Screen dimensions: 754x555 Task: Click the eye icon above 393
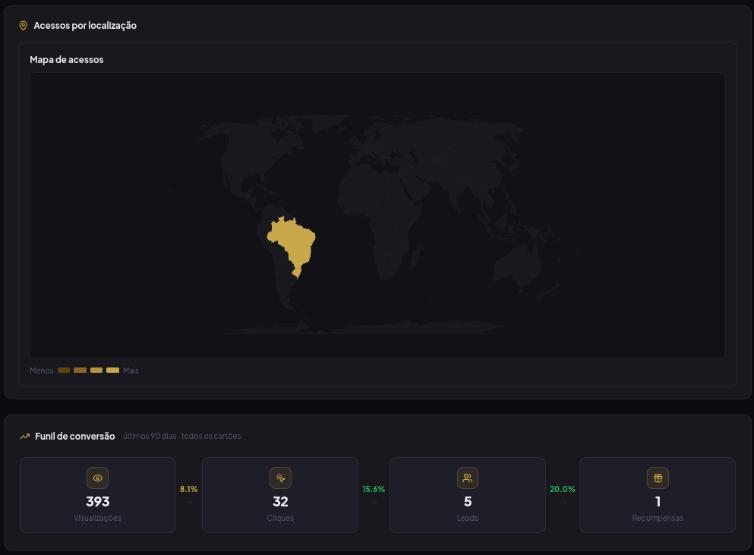tap(98, 478)
